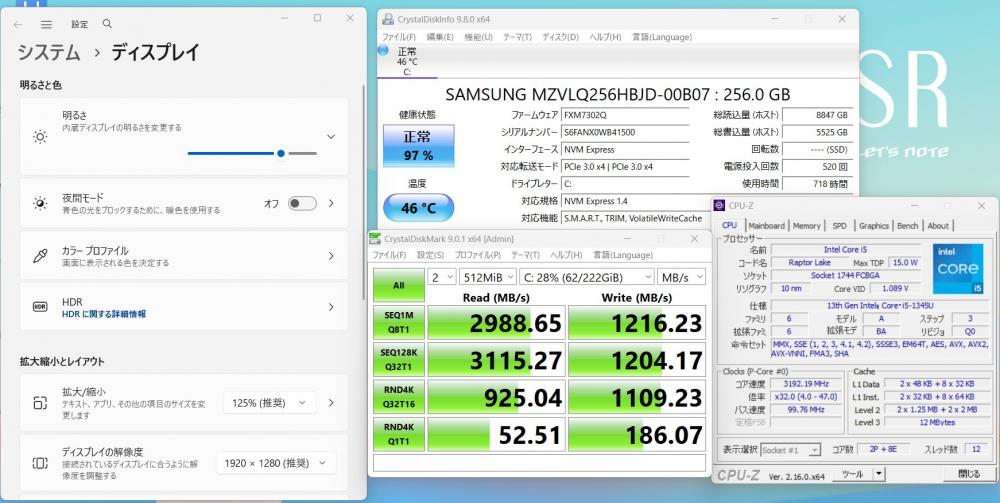Toggle night light (夜間モード) switch
The width and height of the screenshot is (1000, 503).
pyautogui.click(x=302, y=203)
